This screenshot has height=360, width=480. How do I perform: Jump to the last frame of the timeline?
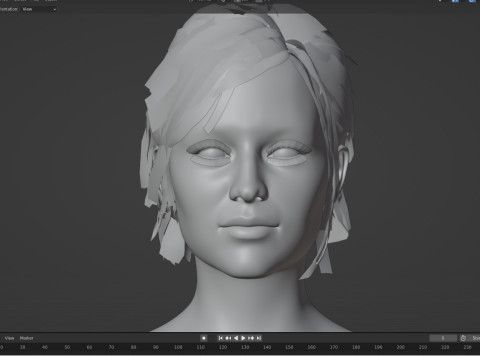pyautogui.click(x=259, y=338)
